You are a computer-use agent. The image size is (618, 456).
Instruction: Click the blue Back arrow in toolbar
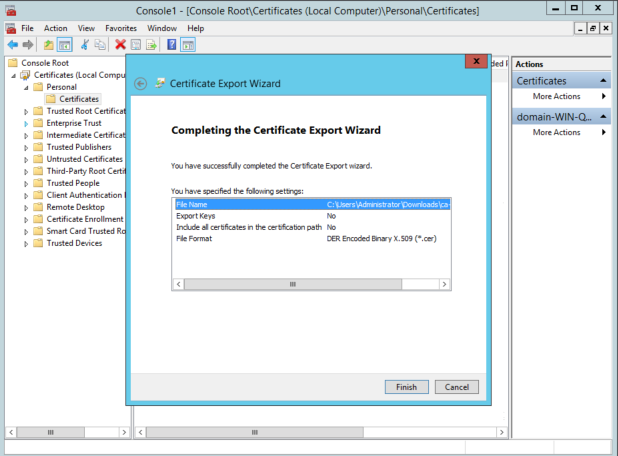click(13, 45)
